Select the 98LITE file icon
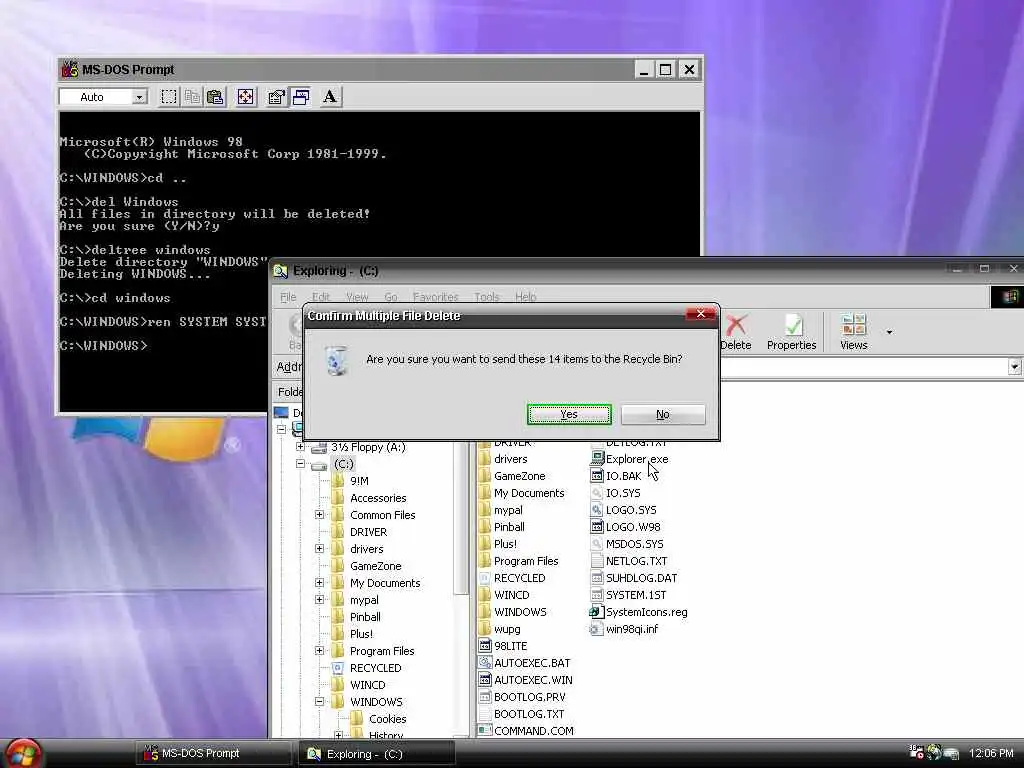 point(485,646)
